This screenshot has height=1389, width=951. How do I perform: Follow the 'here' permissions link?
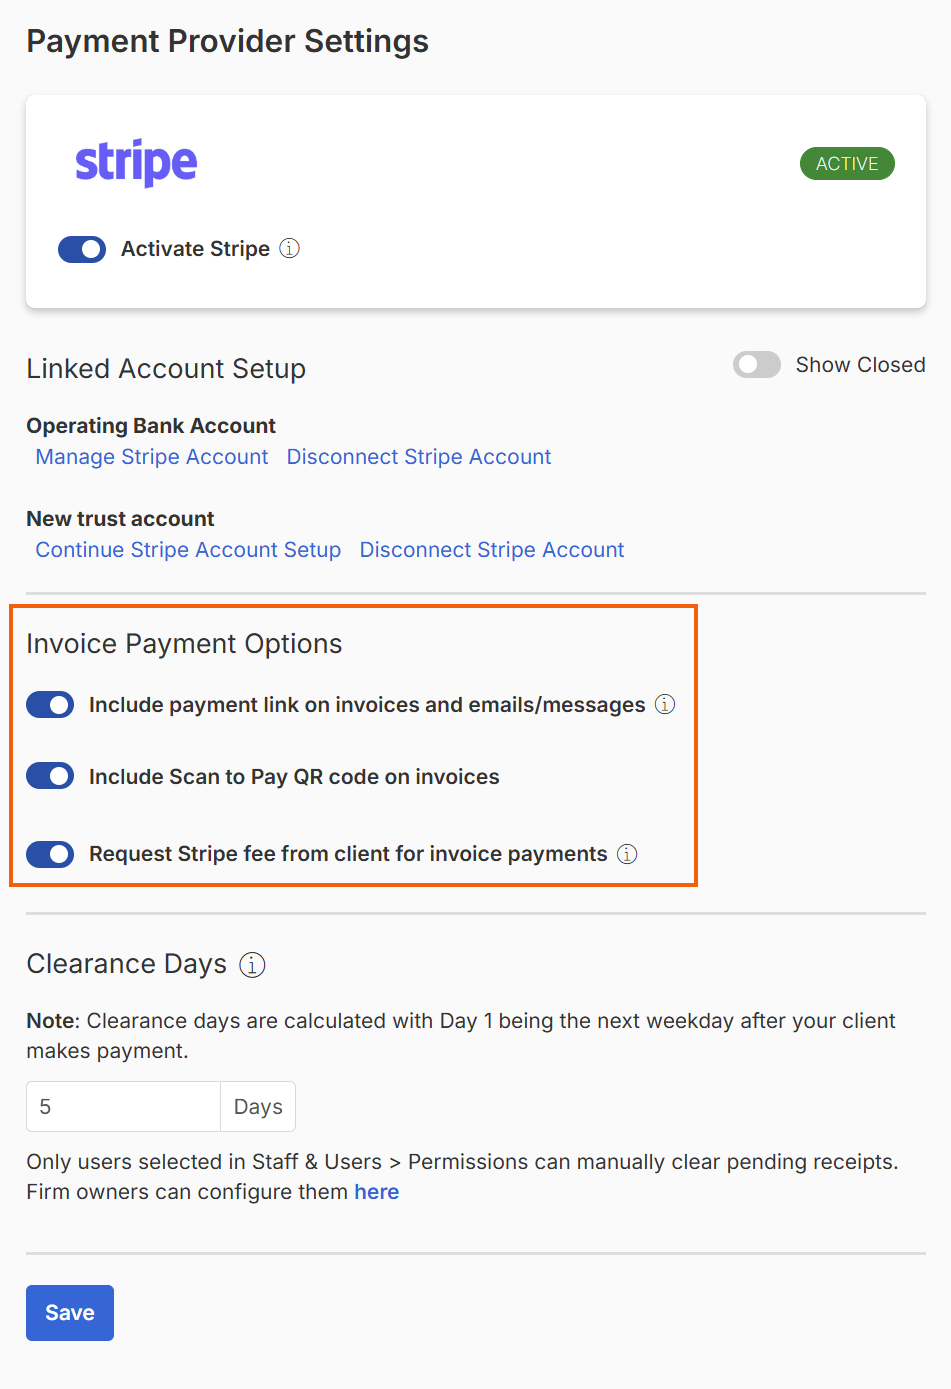point(377,1192)
